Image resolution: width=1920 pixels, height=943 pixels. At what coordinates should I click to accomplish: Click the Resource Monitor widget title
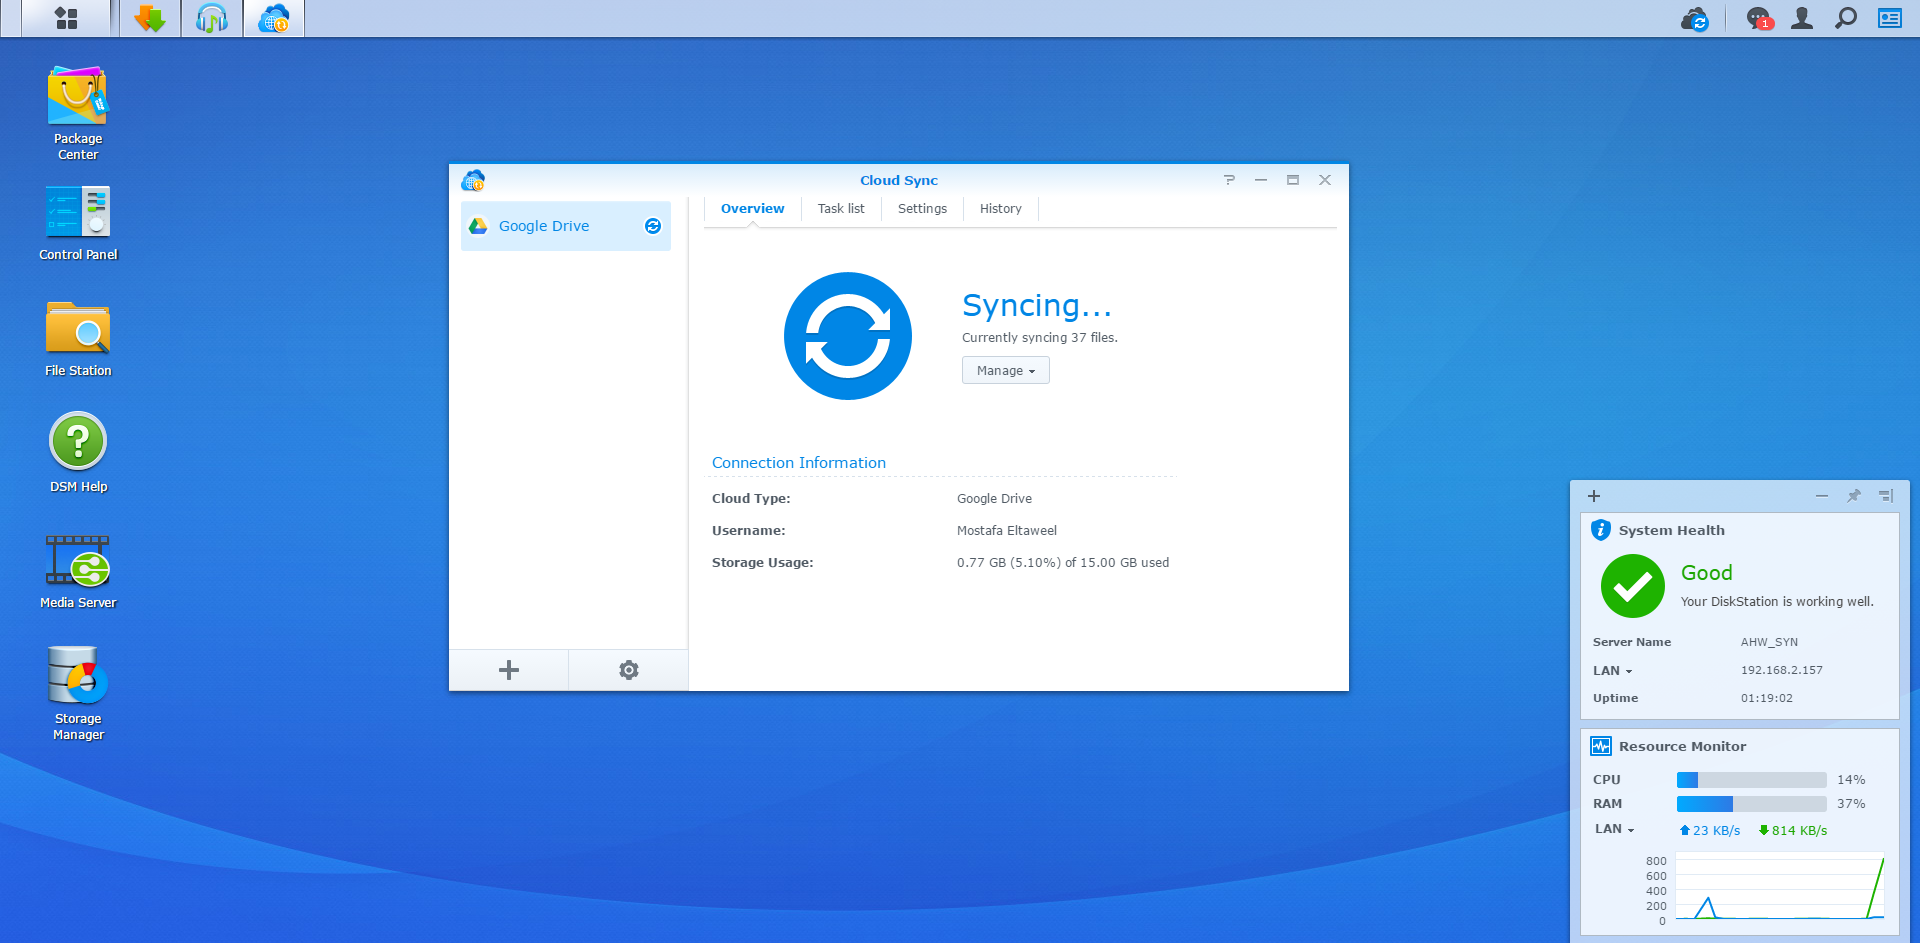tap(1683, 747)
